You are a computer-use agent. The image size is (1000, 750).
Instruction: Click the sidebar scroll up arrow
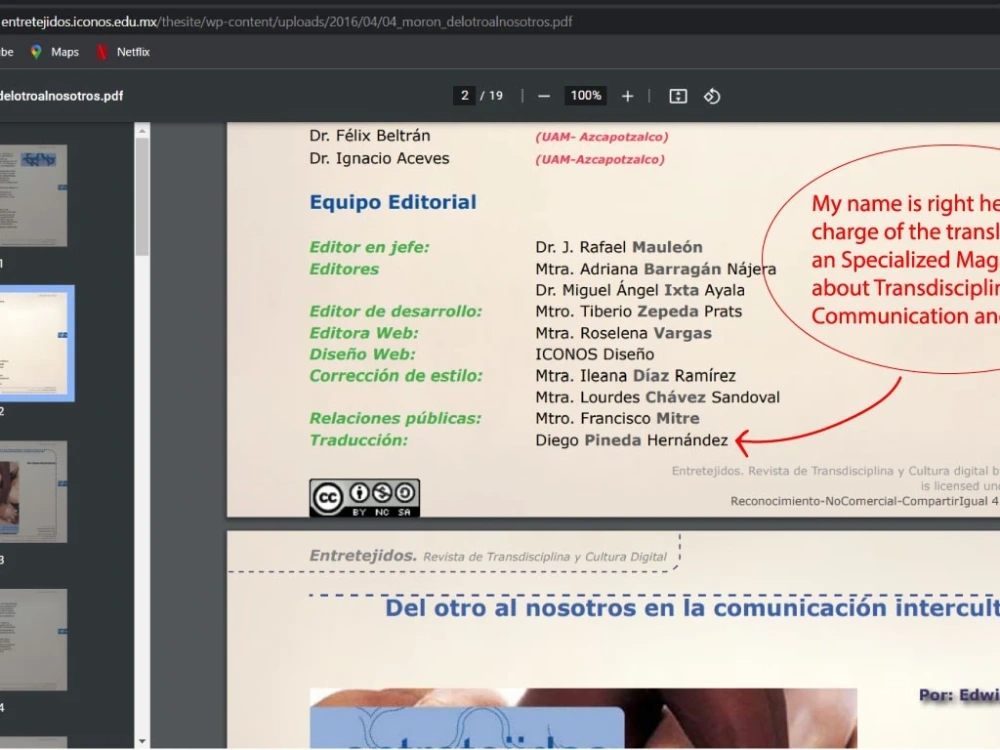click(x=142, y=131)
